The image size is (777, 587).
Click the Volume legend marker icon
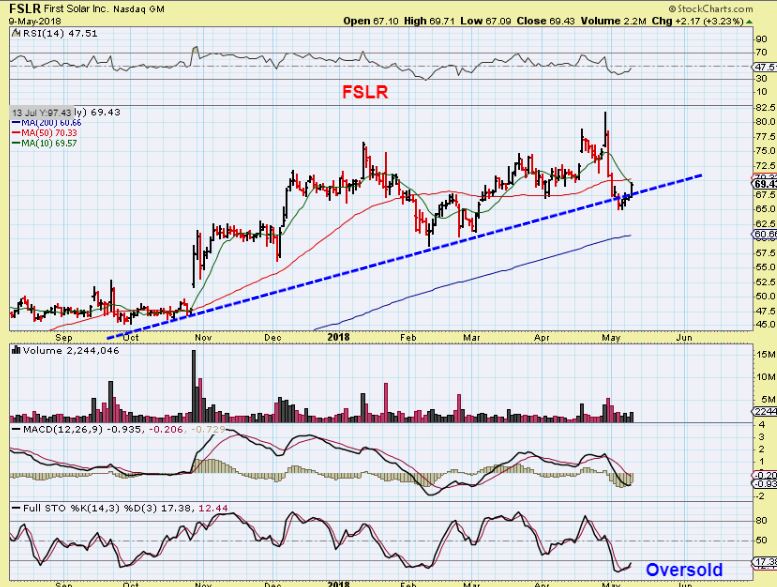pyautogui.click(x=16, y=350)
